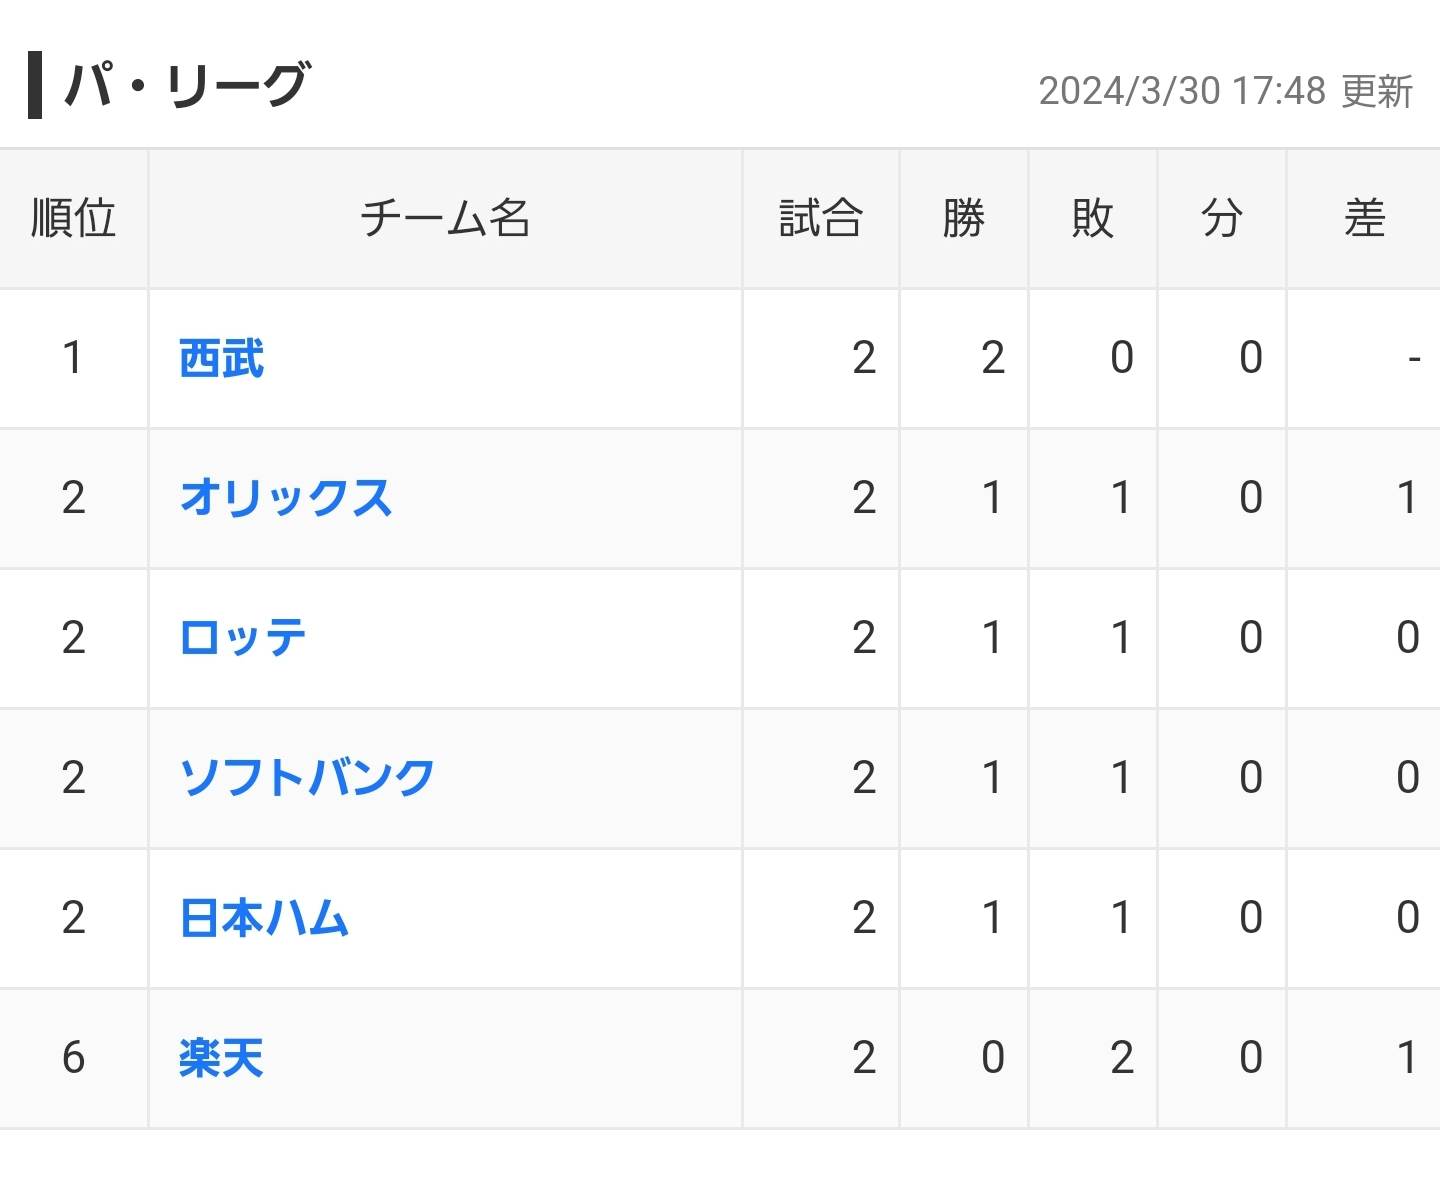1440x1177 pixels.
Task: Click the 勝 column header
Action: [964, 218]
